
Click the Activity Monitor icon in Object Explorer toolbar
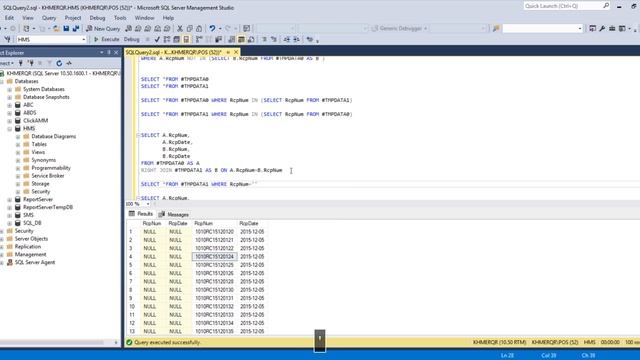point(69,63)
